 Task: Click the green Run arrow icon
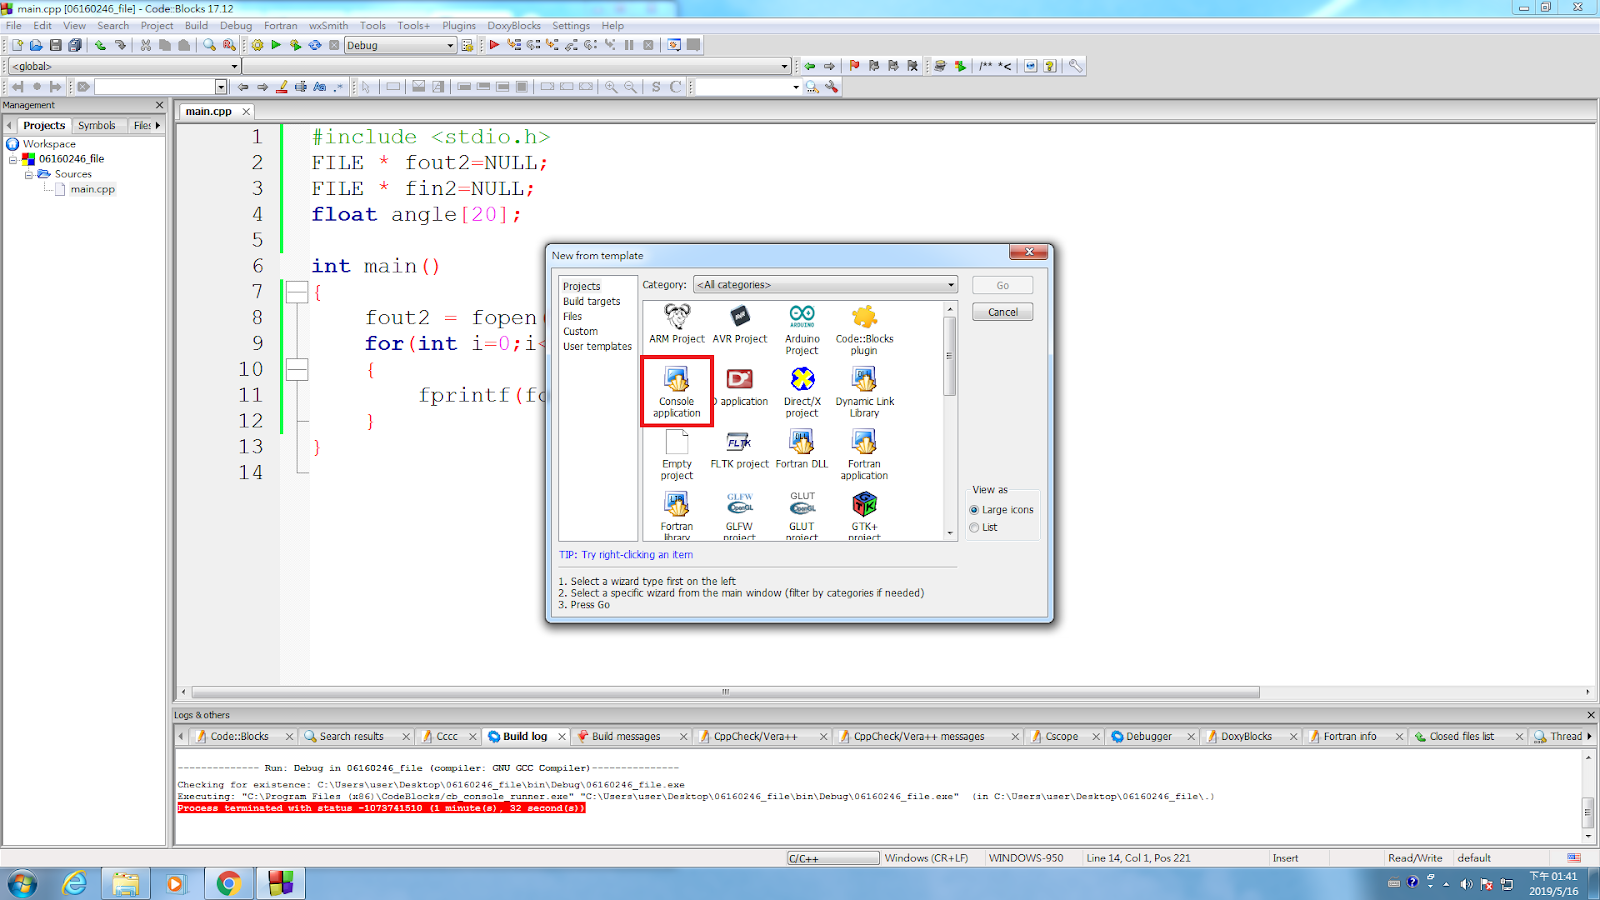tap(276, 45)
